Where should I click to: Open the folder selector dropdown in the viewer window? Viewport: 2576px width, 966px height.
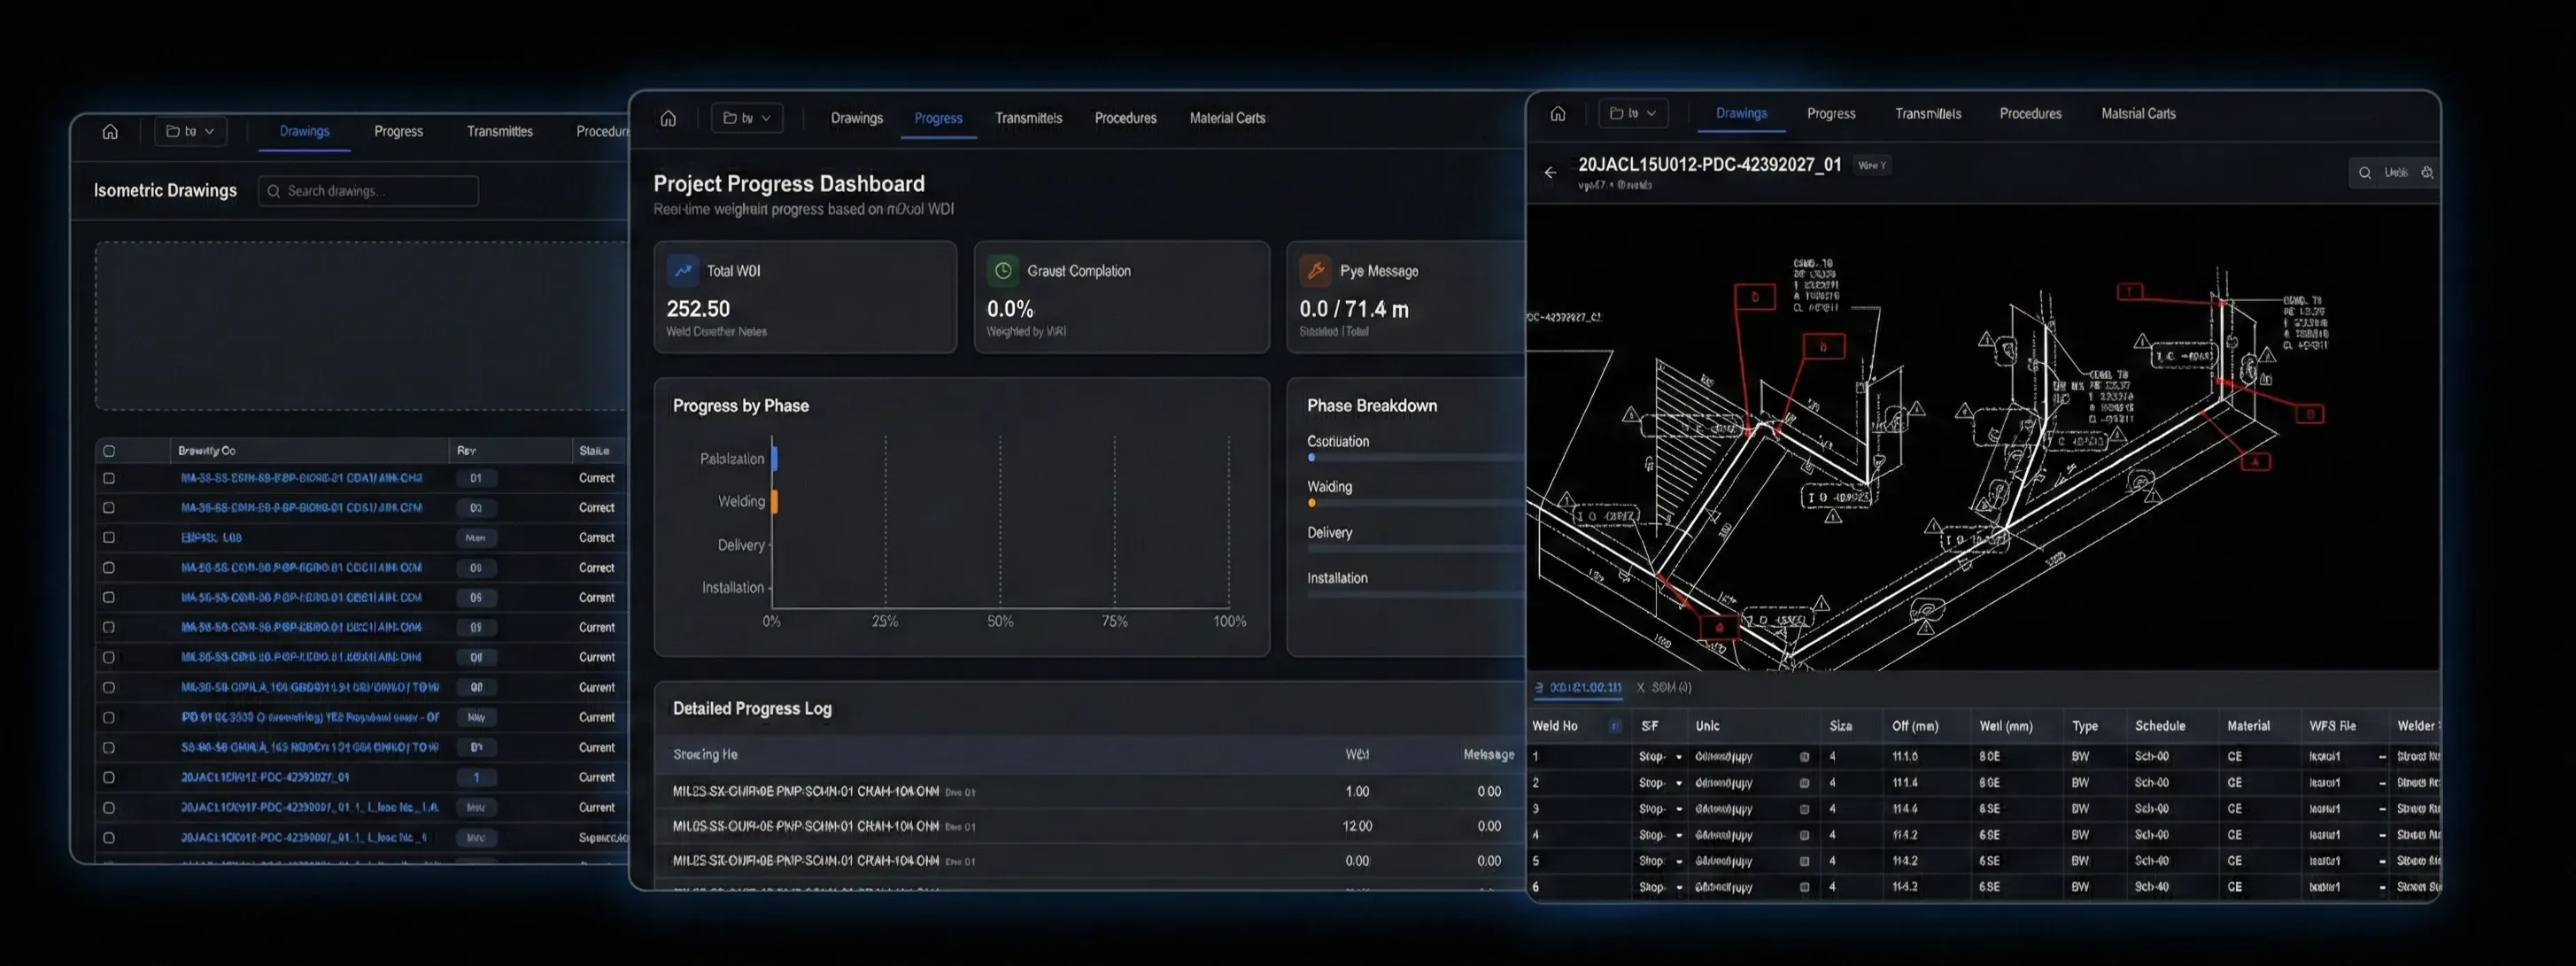coord(1632,113)
